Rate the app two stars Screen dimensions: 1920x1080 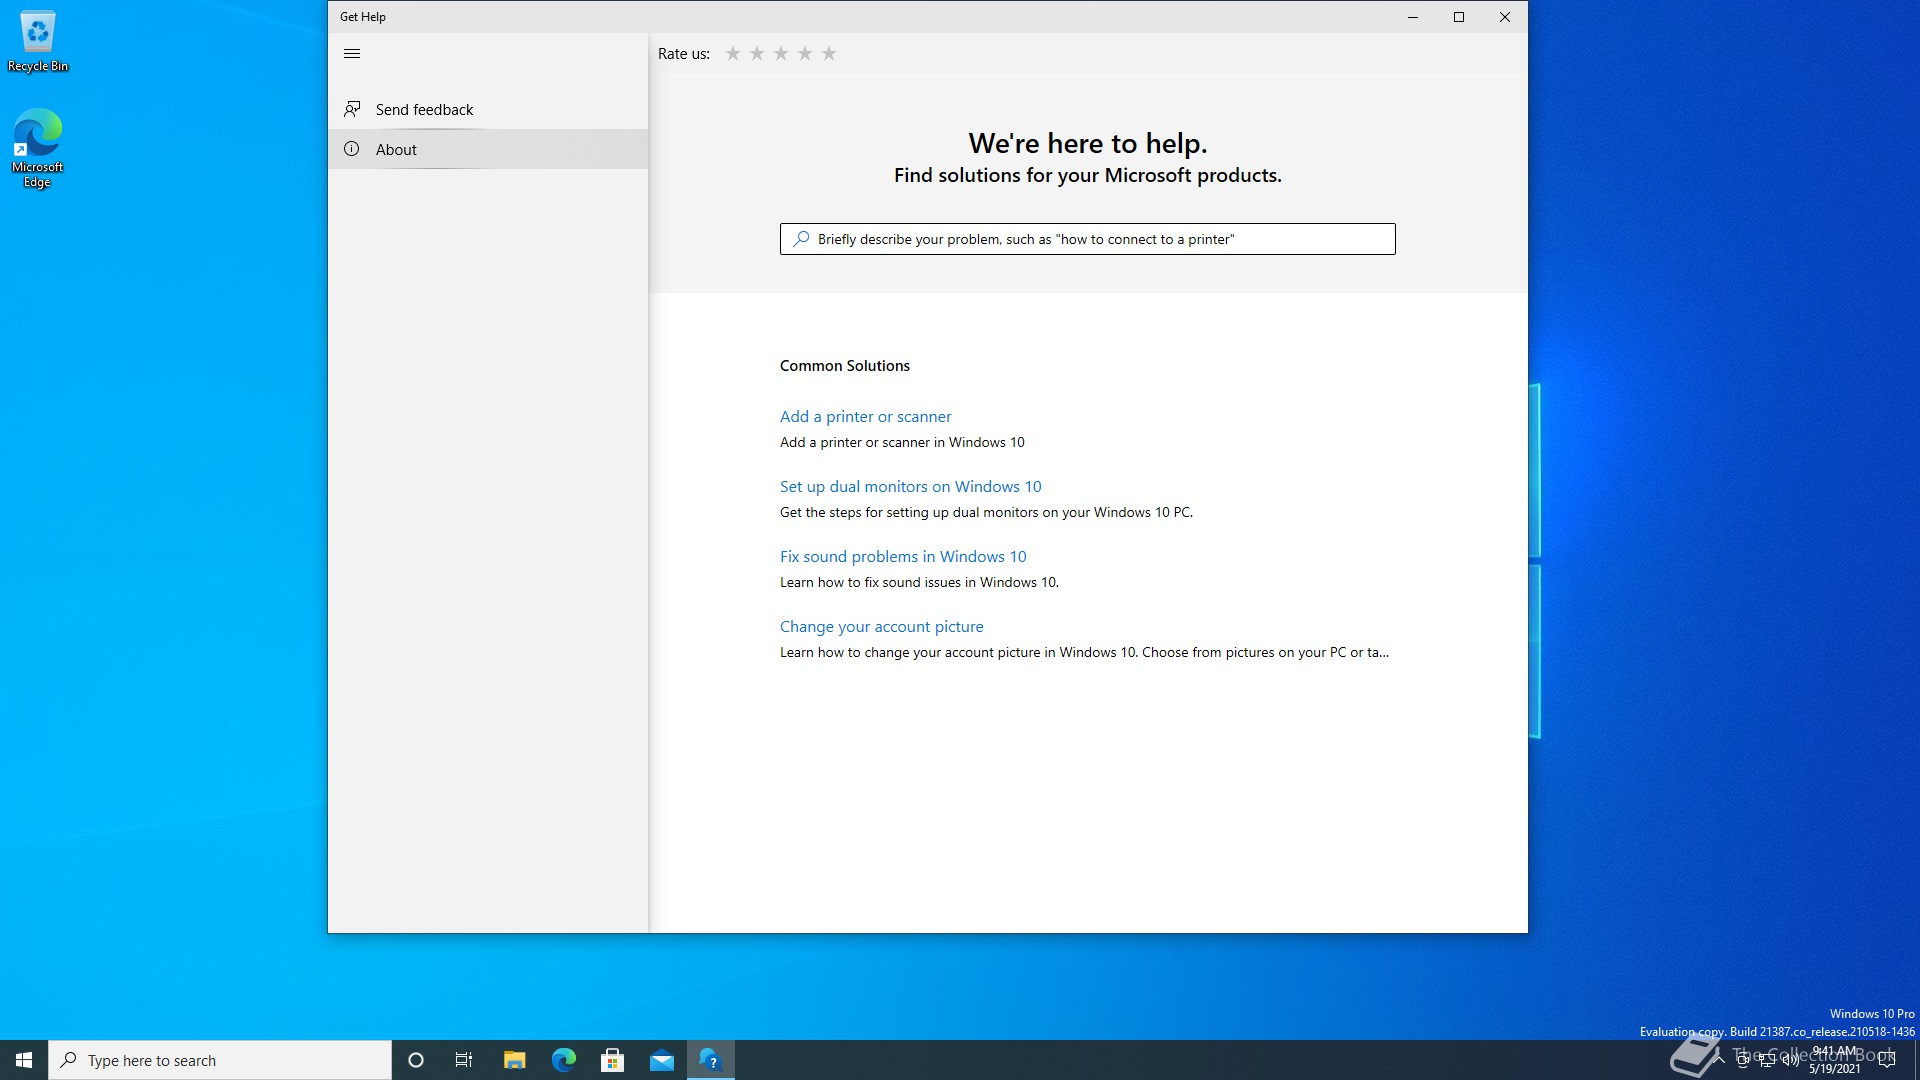(x=757, y=54)
